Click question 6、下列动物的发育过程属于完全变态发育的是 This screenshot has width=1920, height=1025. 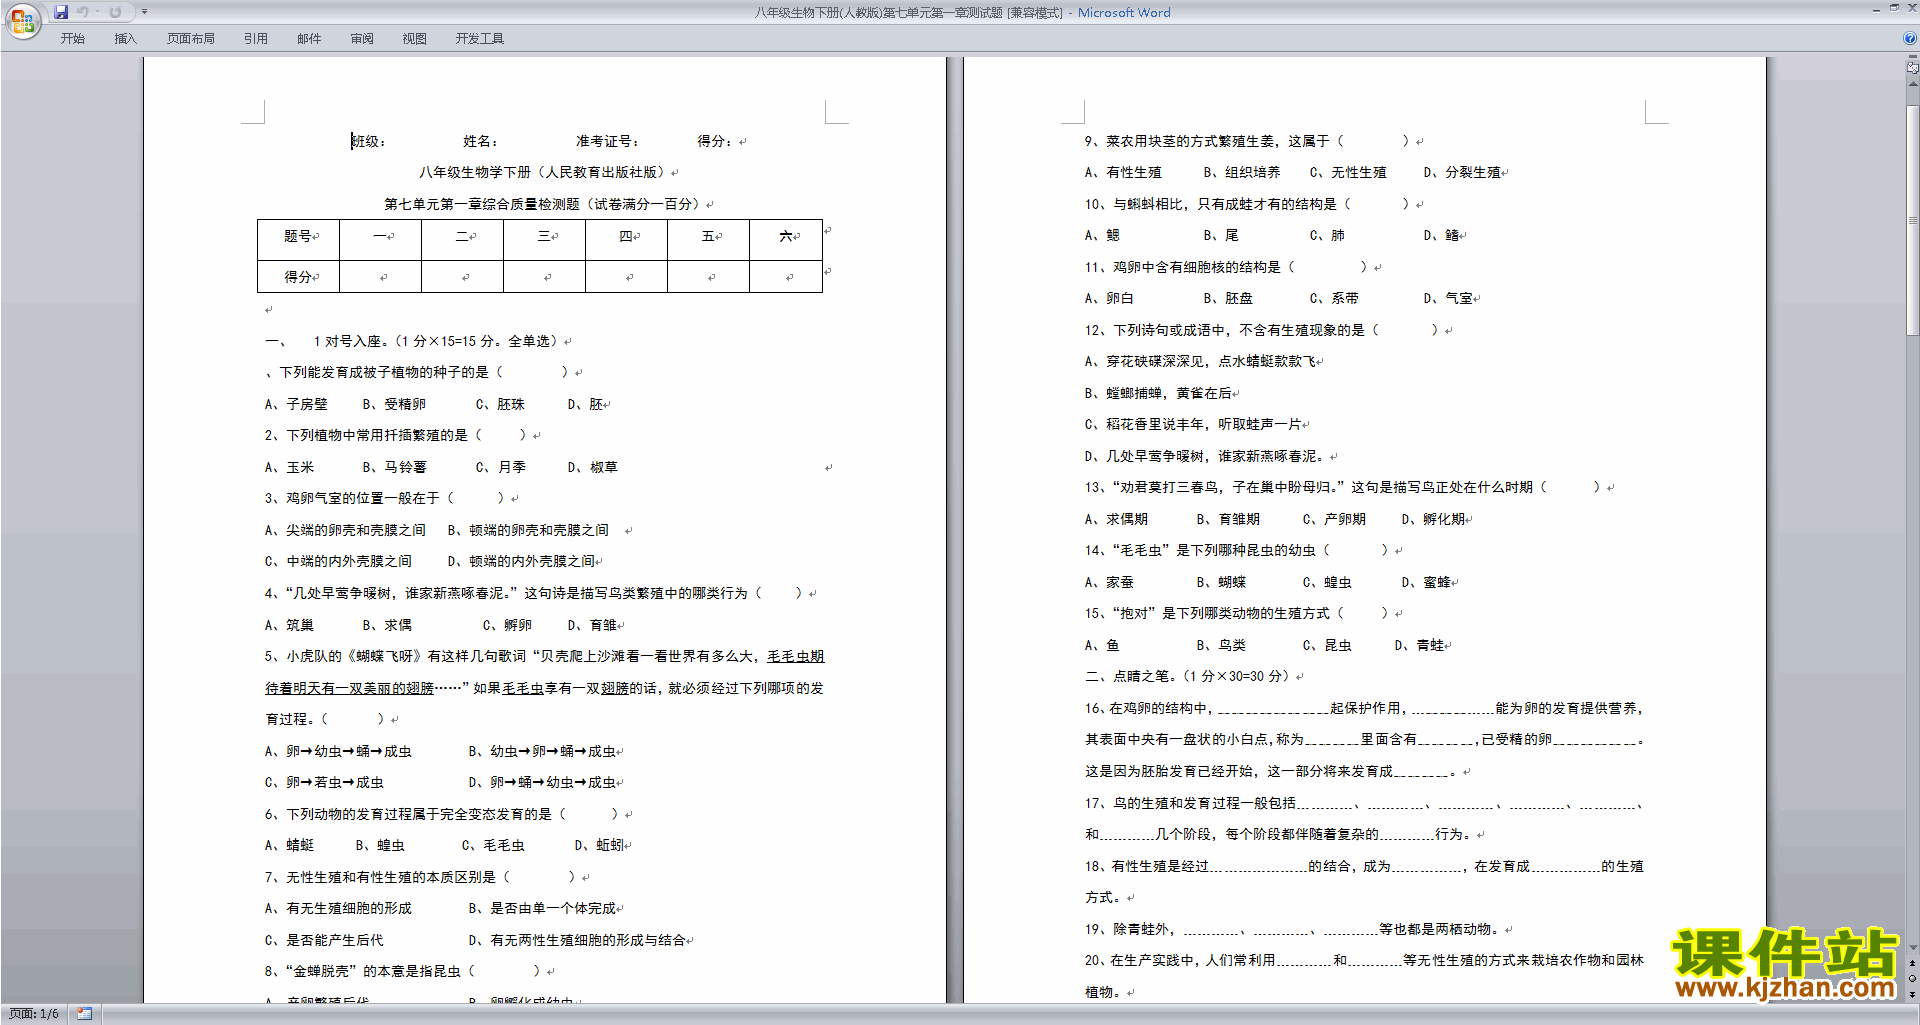pos(441,814)
